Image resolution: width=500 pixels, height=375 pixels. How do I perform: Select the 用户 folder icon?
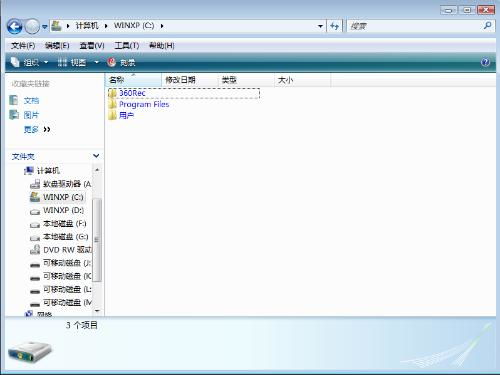[x=112, y=116]
